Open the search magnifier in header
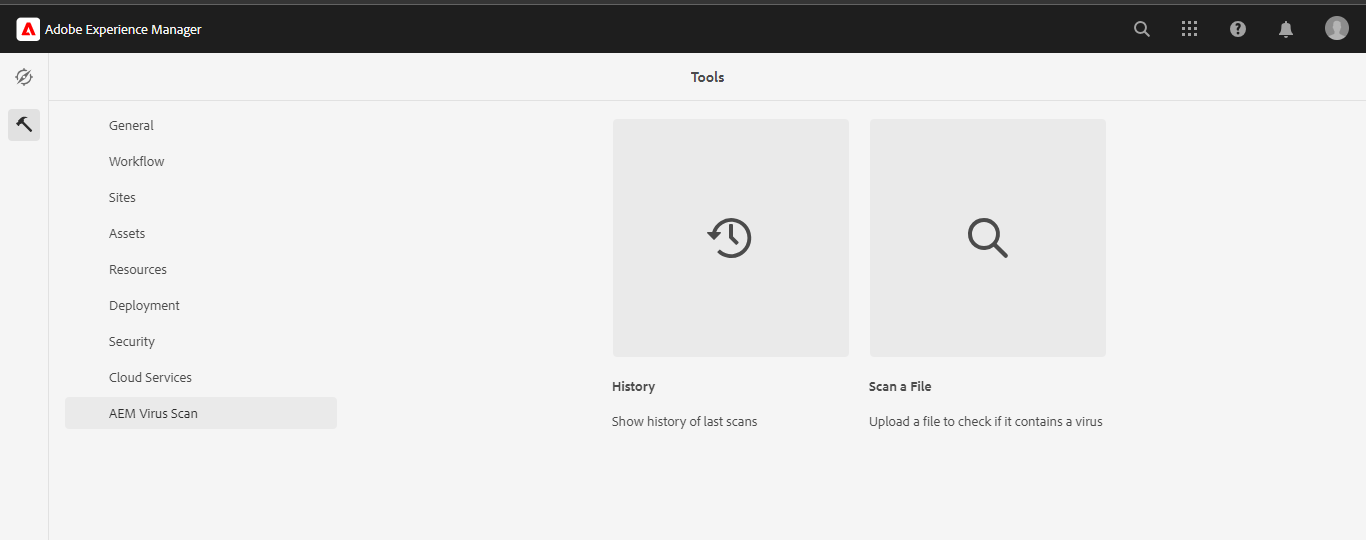The image size is (1366, 540). pyautogui.click(x=1142, y=29)
